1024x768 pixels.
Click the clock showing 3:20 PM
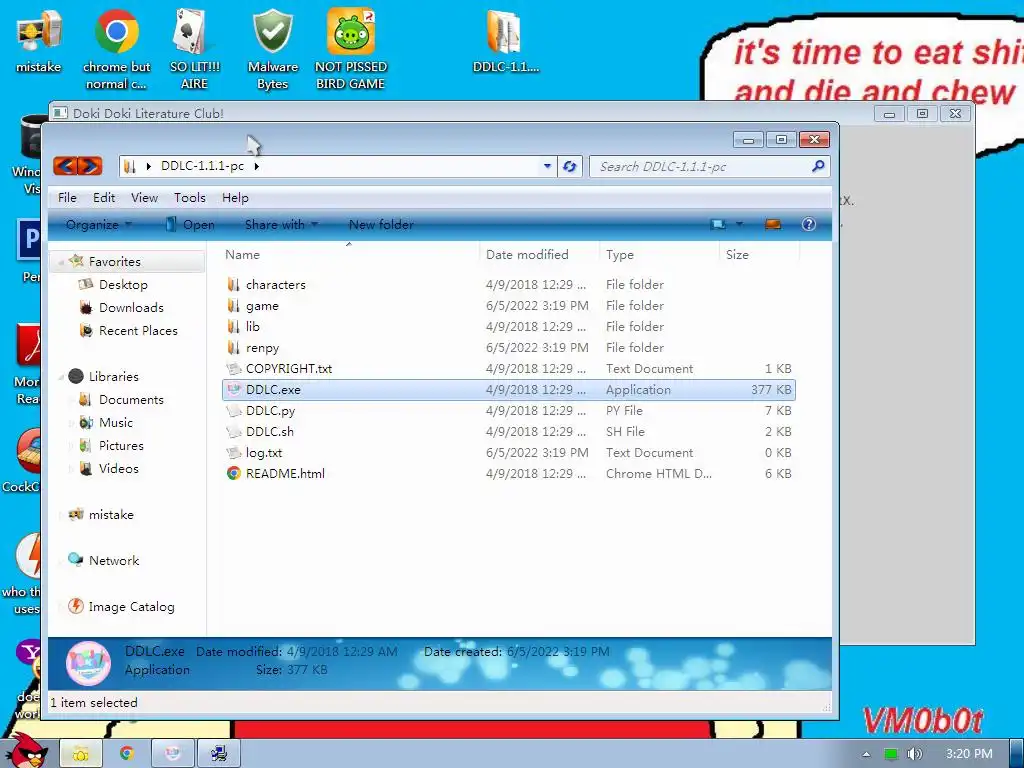coord(969,754)
